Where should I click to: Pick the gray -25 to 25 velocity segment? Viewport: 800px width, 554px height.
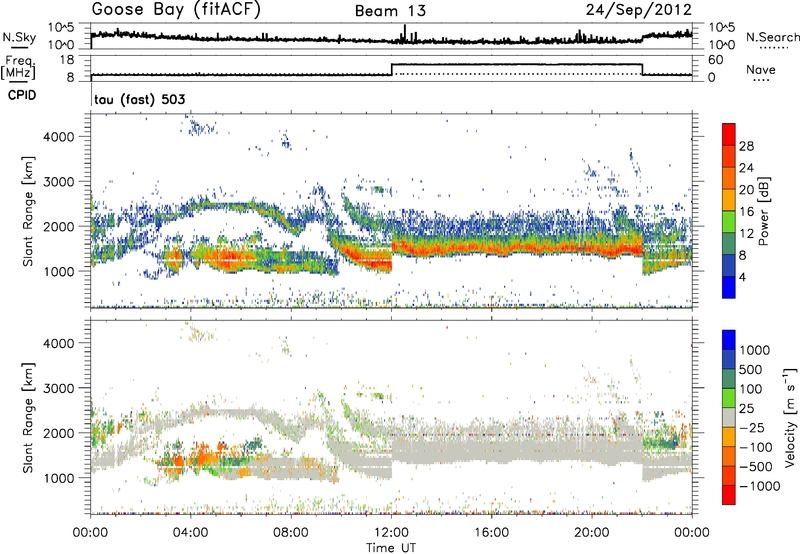pyautogui.click(x=729, y=418)
